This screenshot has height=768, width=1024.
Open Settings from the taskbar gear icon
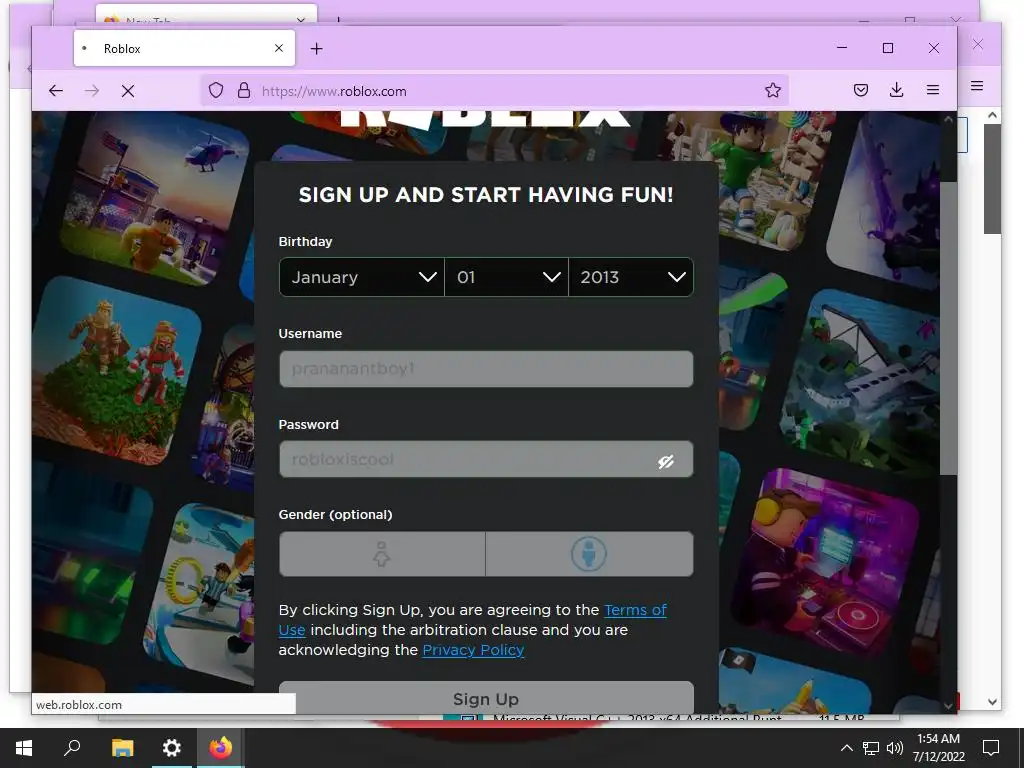[x=172, y=748]
